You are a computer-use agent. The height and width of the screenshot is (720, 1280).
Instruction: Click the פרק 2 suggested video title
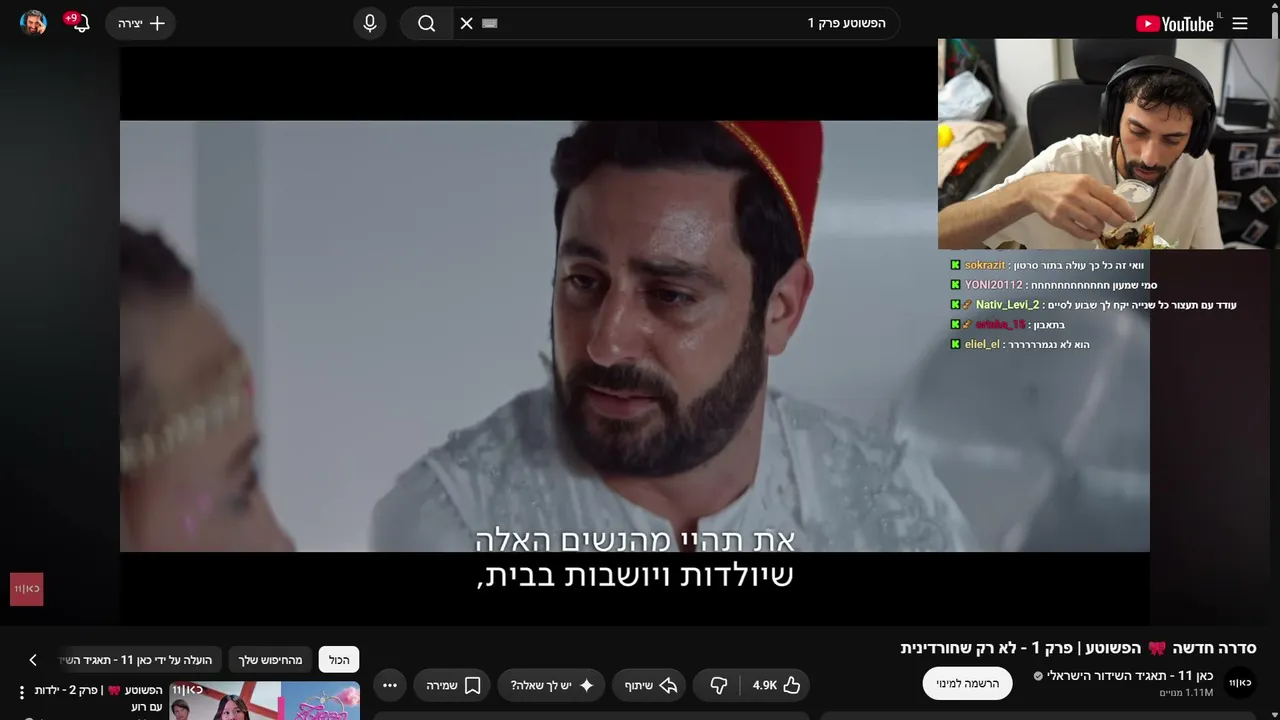[x=98, y=698]
